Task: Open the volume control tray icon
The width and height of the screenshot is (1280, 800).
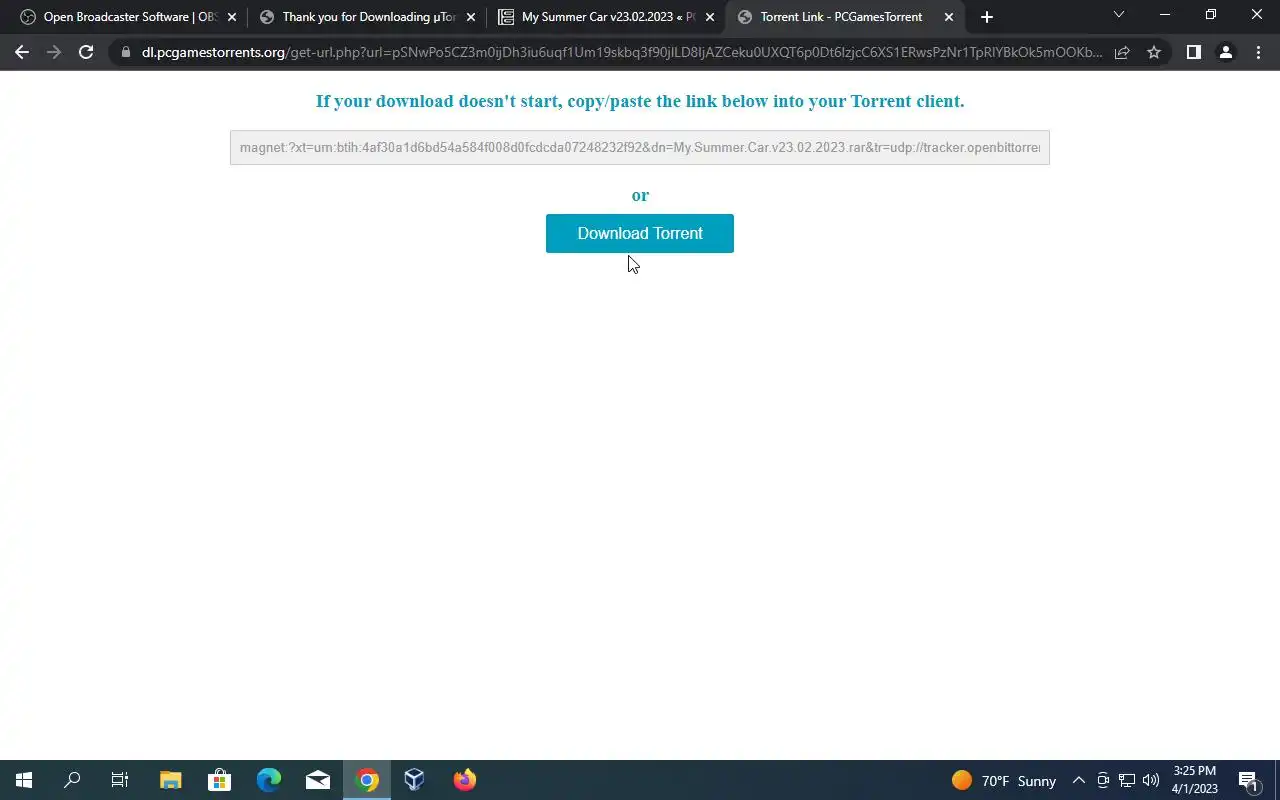Action: pos(1151,781)
